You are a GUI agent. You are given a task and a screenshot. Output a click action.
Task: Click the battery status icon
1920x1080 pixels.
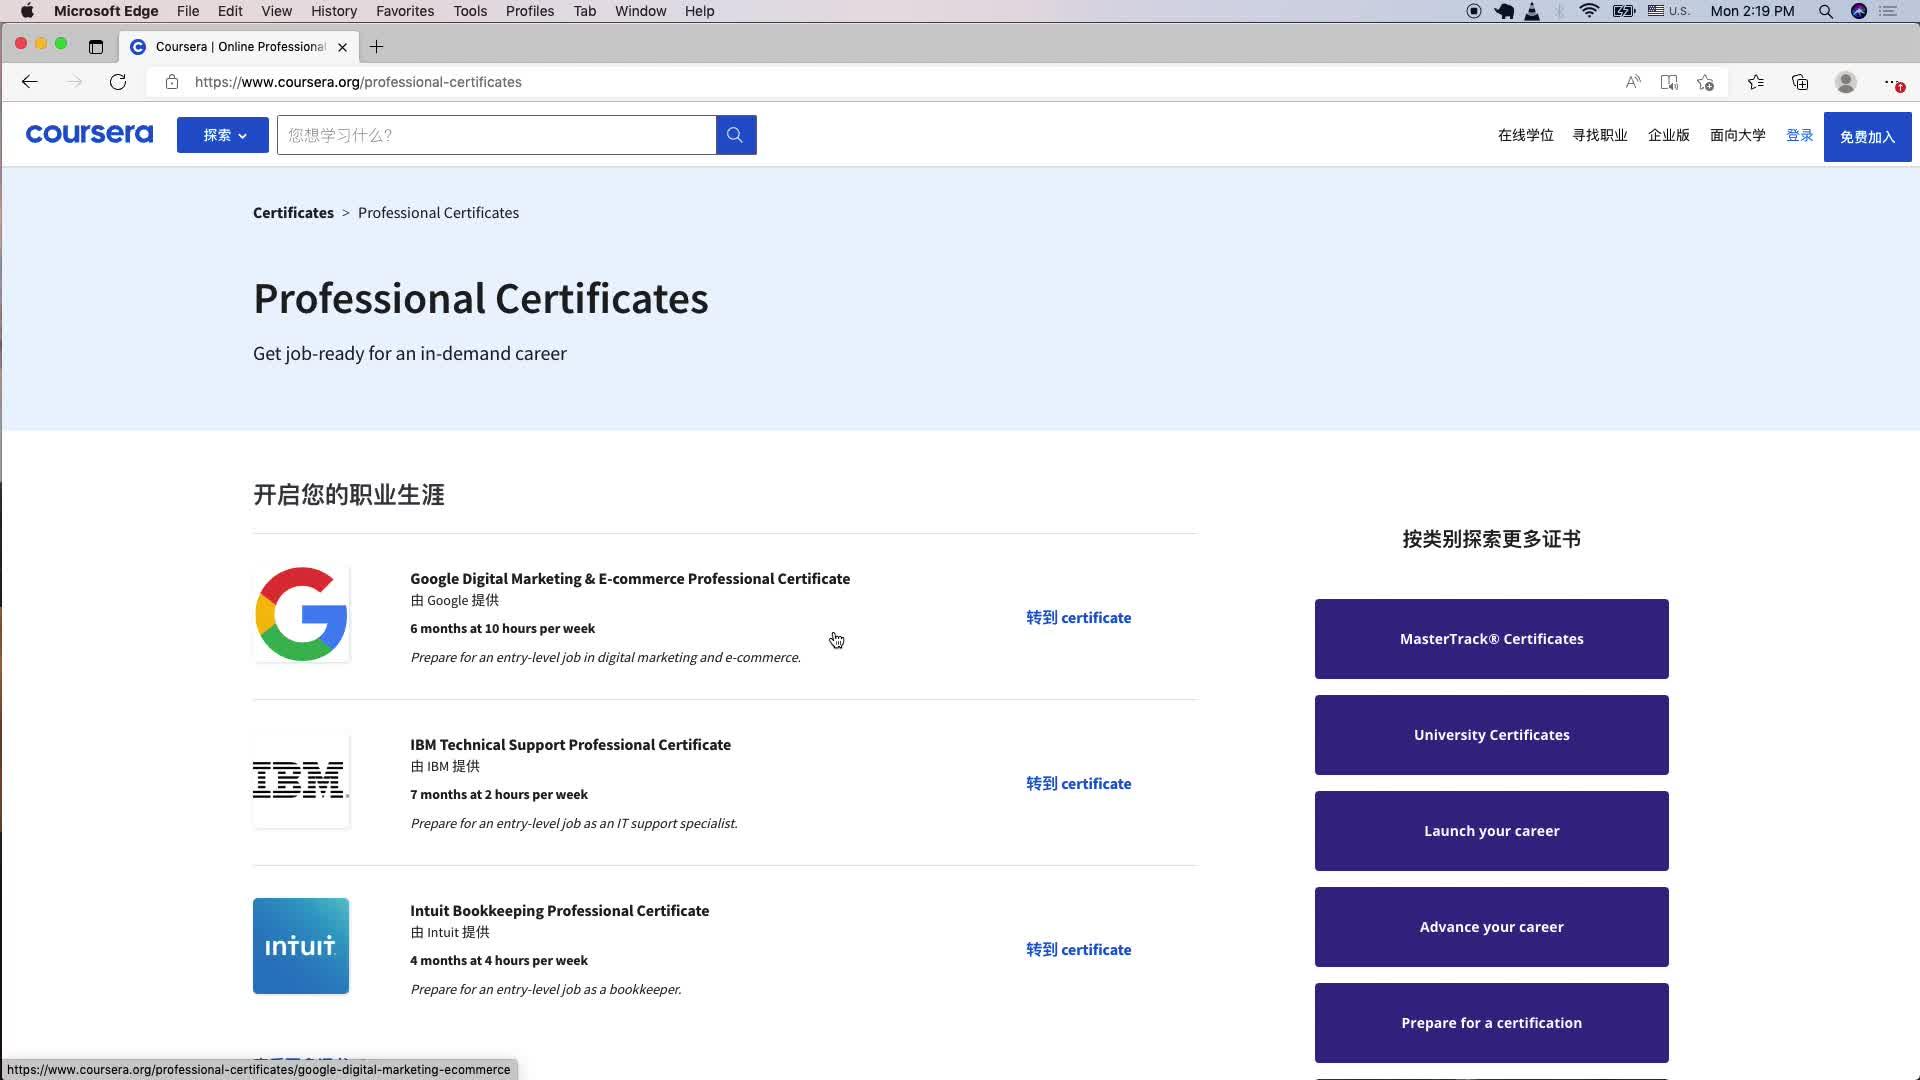point(1624,11)
